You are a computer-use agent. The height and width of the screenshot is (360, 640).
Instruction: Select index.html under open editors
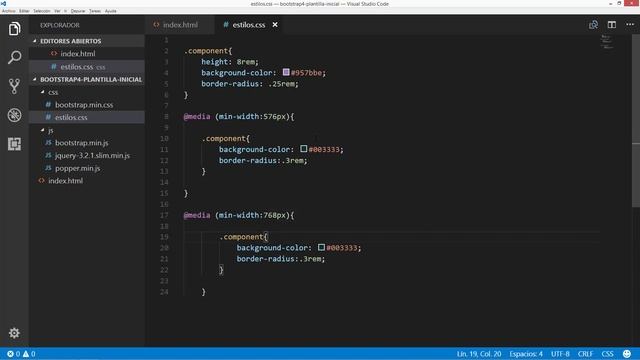[87, 54]
